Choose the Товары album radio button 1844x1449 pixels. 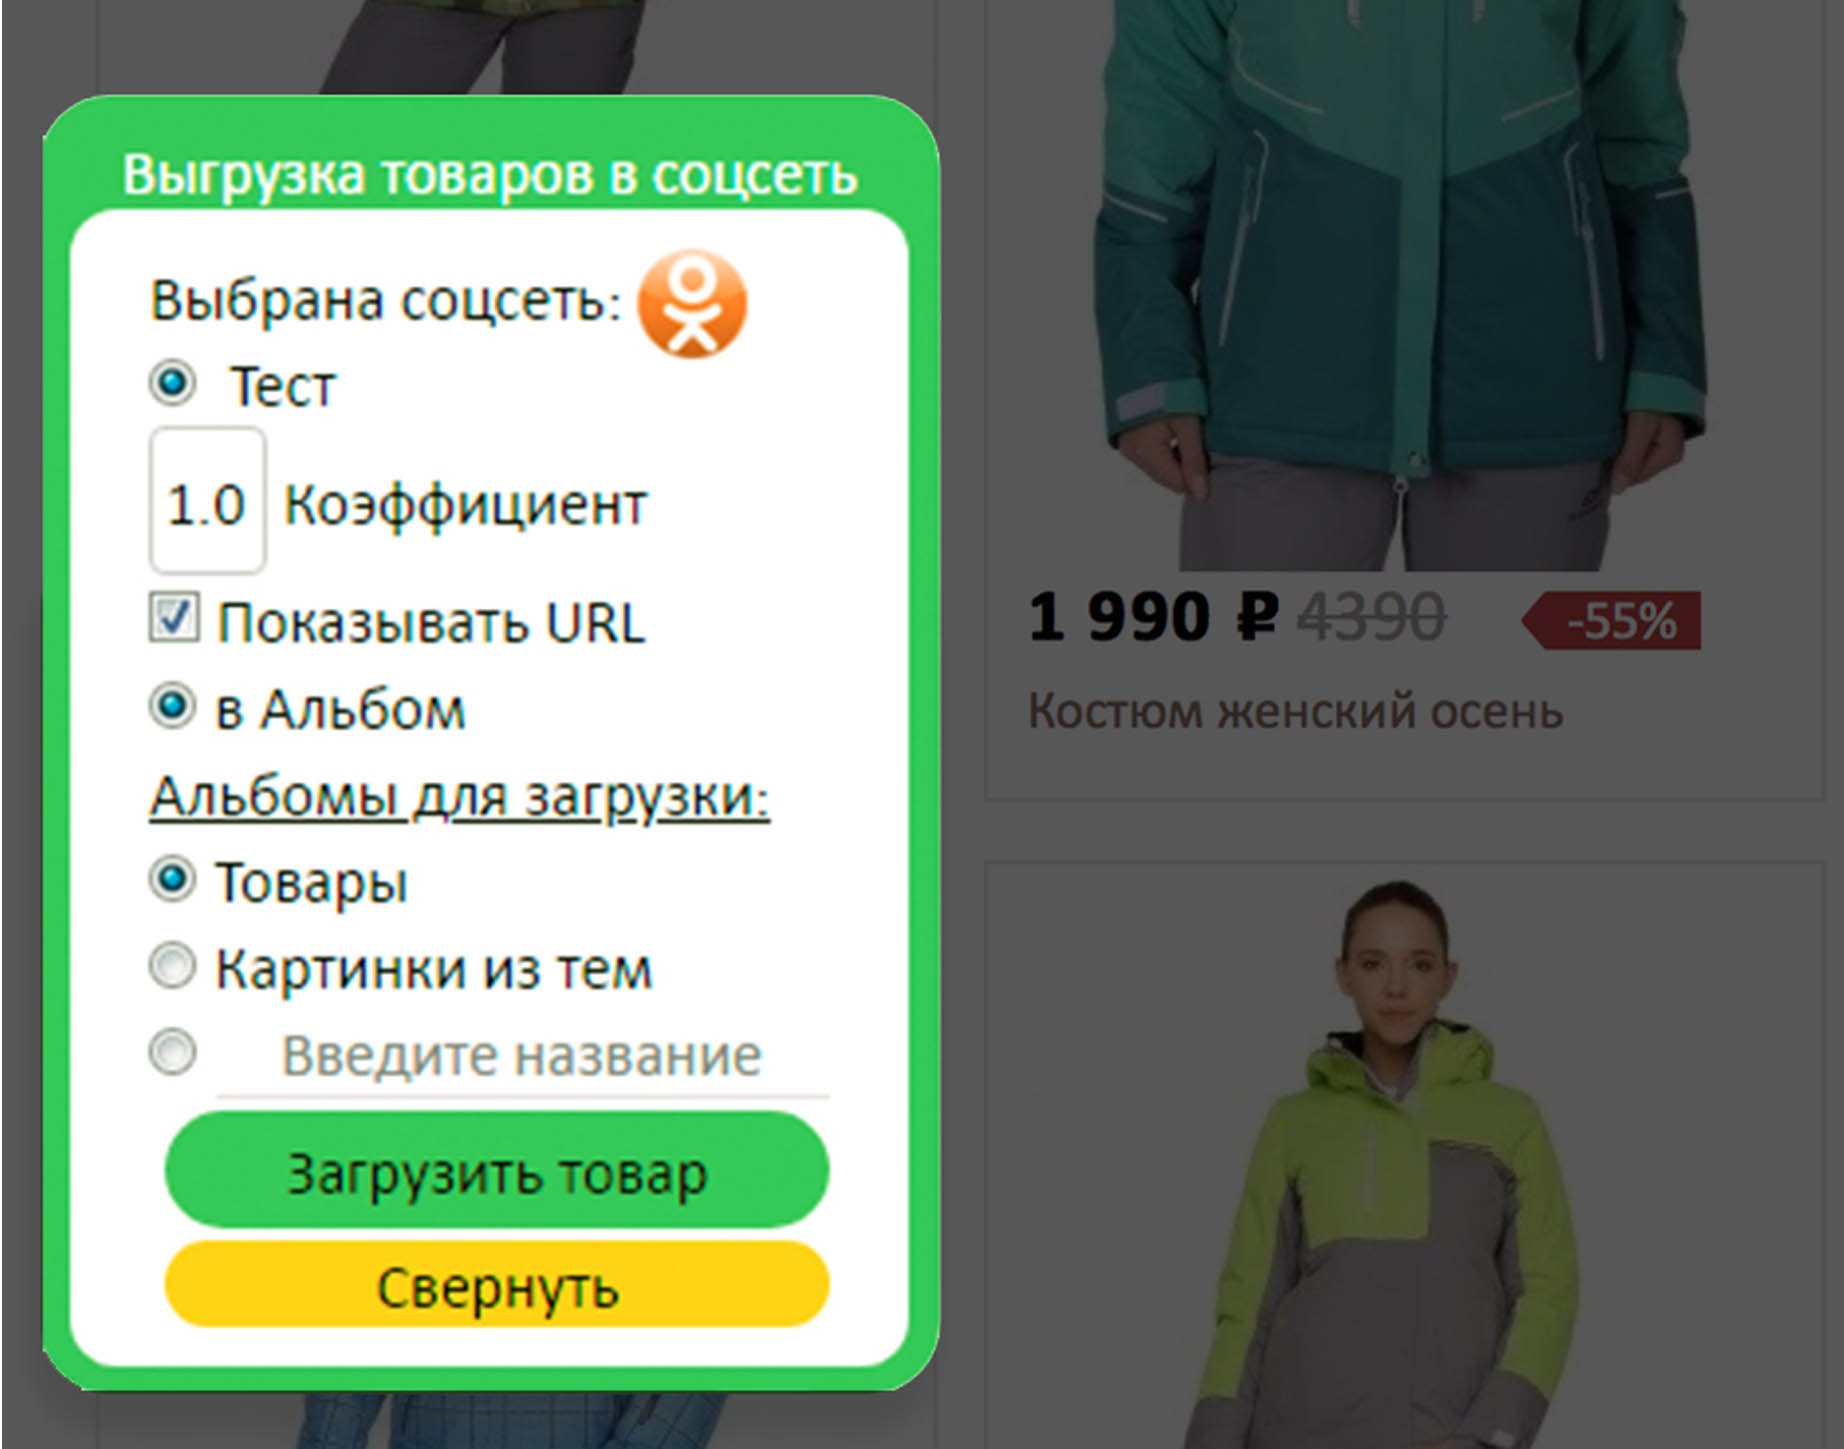172,880
